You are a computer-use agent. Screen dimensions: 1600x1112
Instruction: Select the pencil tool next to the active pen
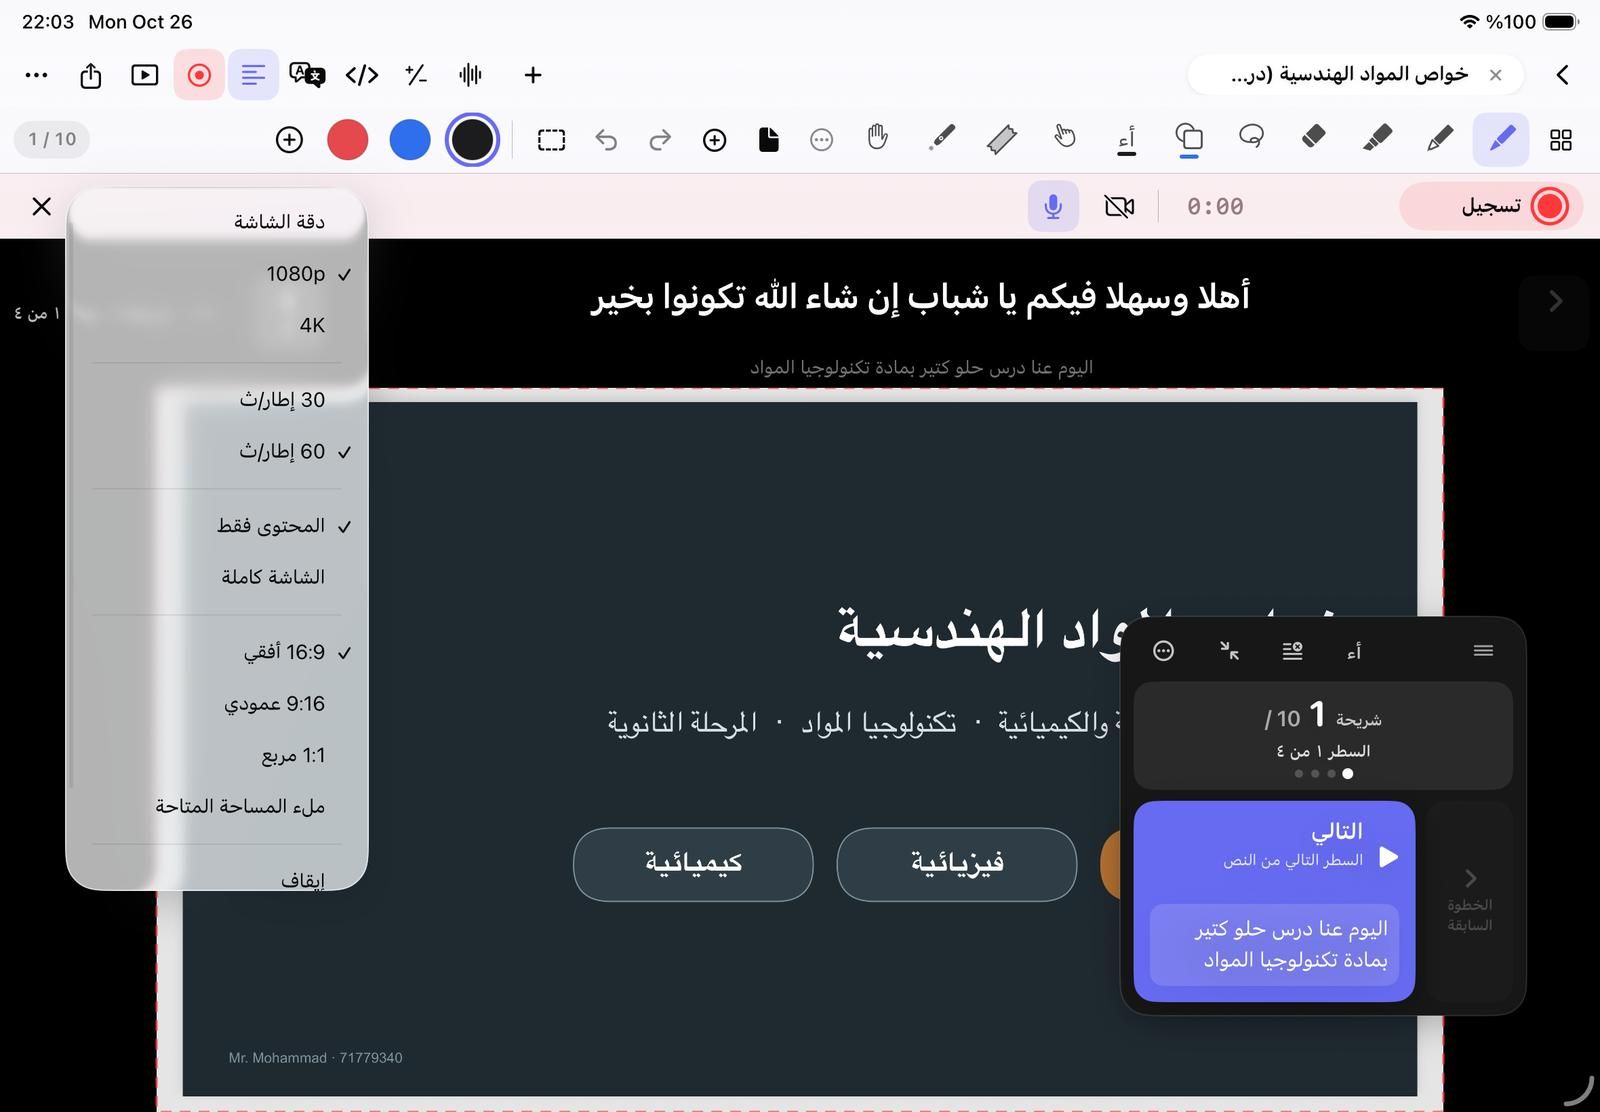[x=1440, y=139]
